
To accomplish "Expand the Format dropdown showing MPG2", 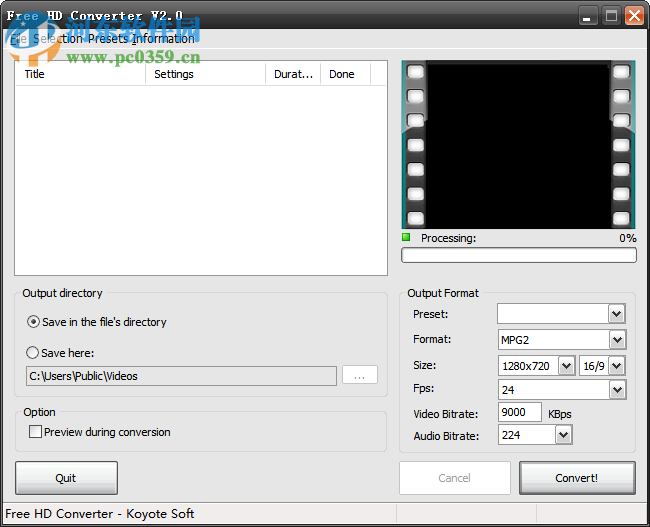I will 617,340.
